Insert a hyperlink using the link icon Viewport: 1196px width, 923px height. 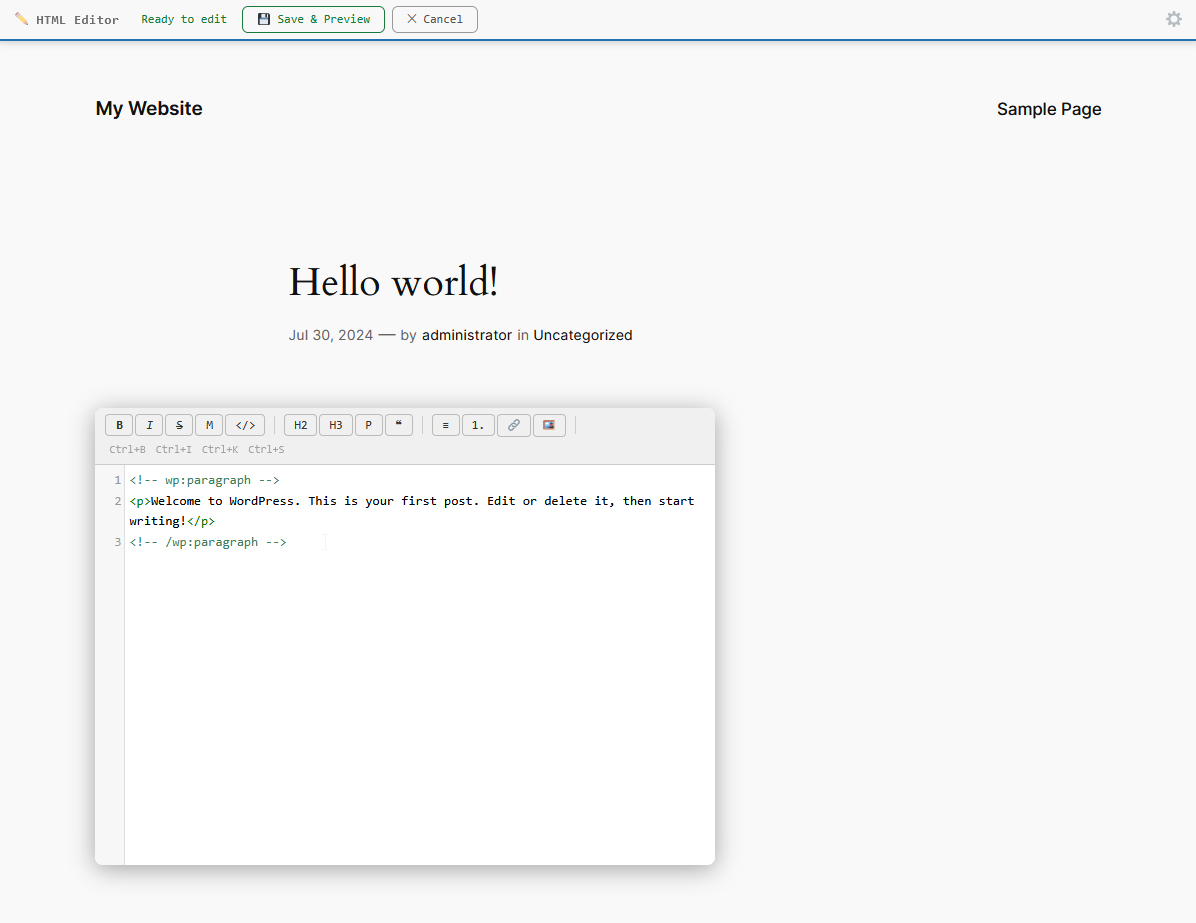click(513, 425)
